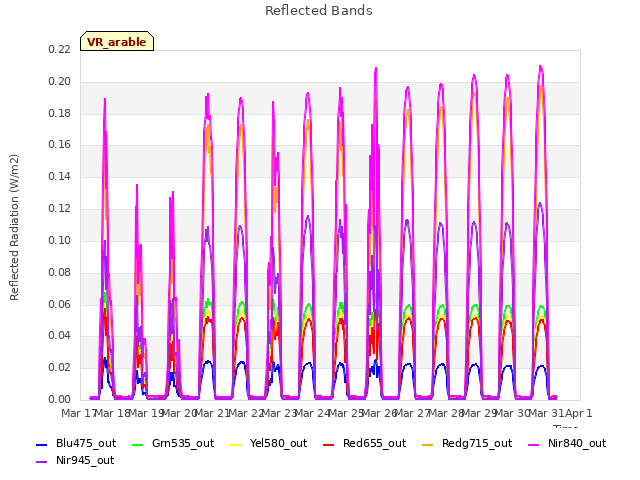640x480 pixels.
Task: Select the Nir840_out legend entry
Action: [567, 443]
